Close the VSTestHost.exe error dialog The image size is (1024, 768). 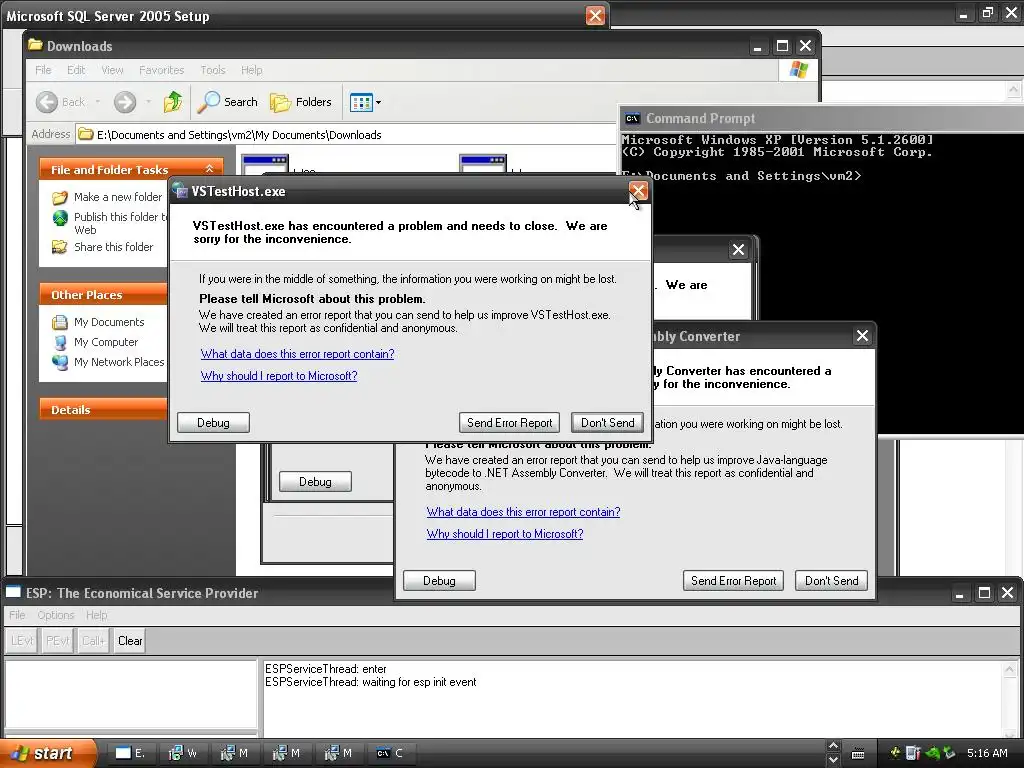pos(638,191)
